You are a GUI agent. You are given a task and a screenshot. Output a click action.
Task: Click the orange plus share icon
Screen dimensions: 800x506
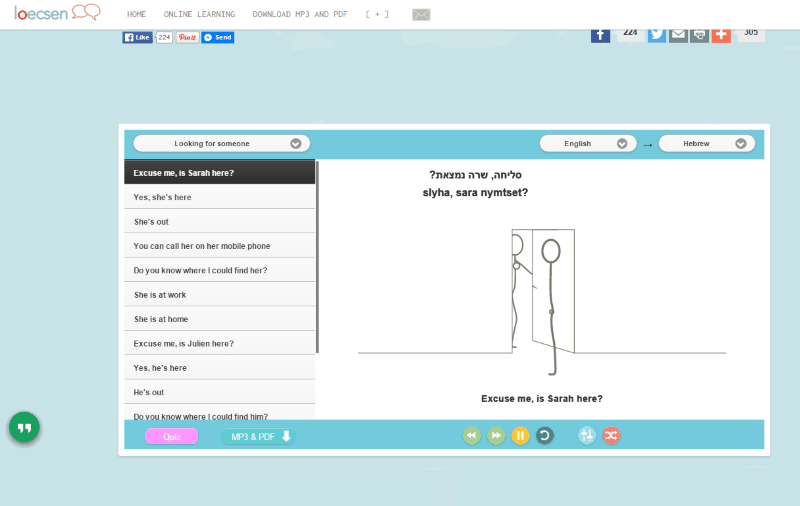[721, 35]
